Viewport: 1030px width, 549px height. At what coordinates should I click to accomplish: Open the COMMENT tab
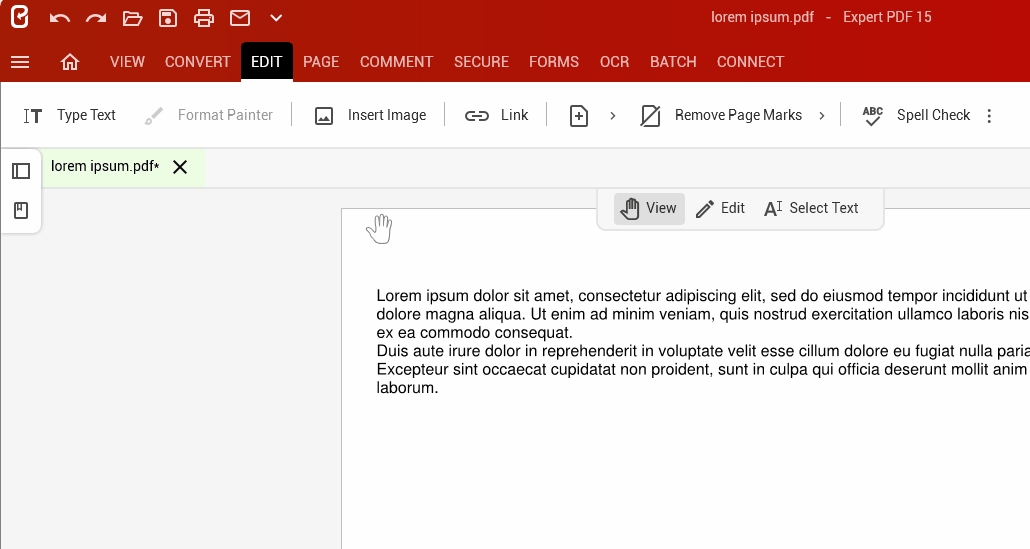coord(396,62)
